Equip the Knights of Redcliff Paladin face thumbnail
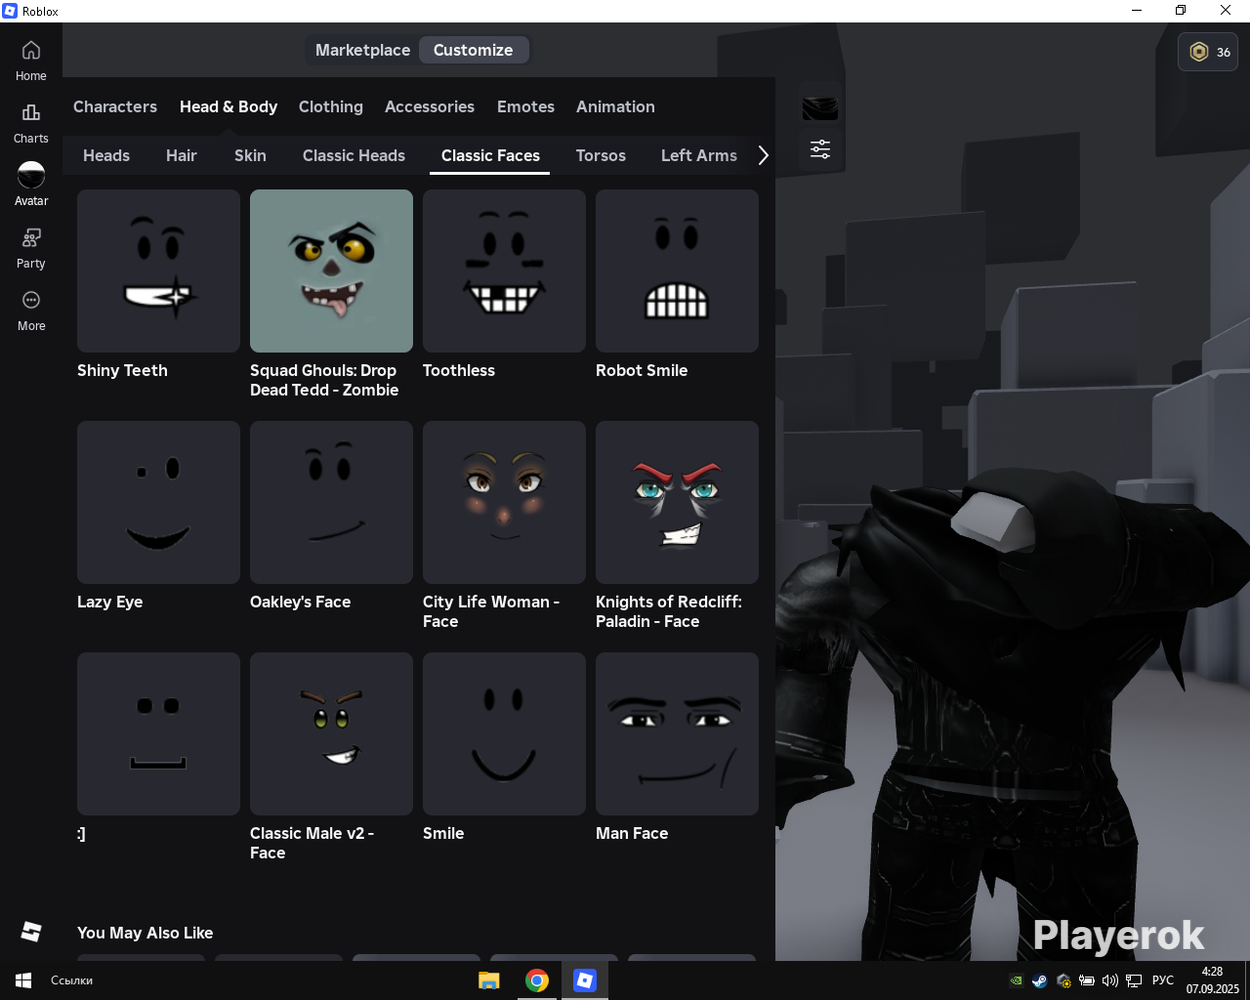1250x1000 pixels. pos(677,502)
